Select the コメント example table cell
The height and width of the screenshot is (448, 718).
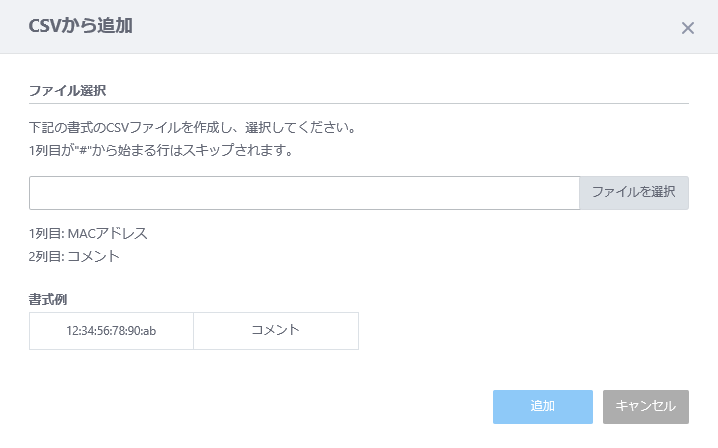tap(275, 331)
